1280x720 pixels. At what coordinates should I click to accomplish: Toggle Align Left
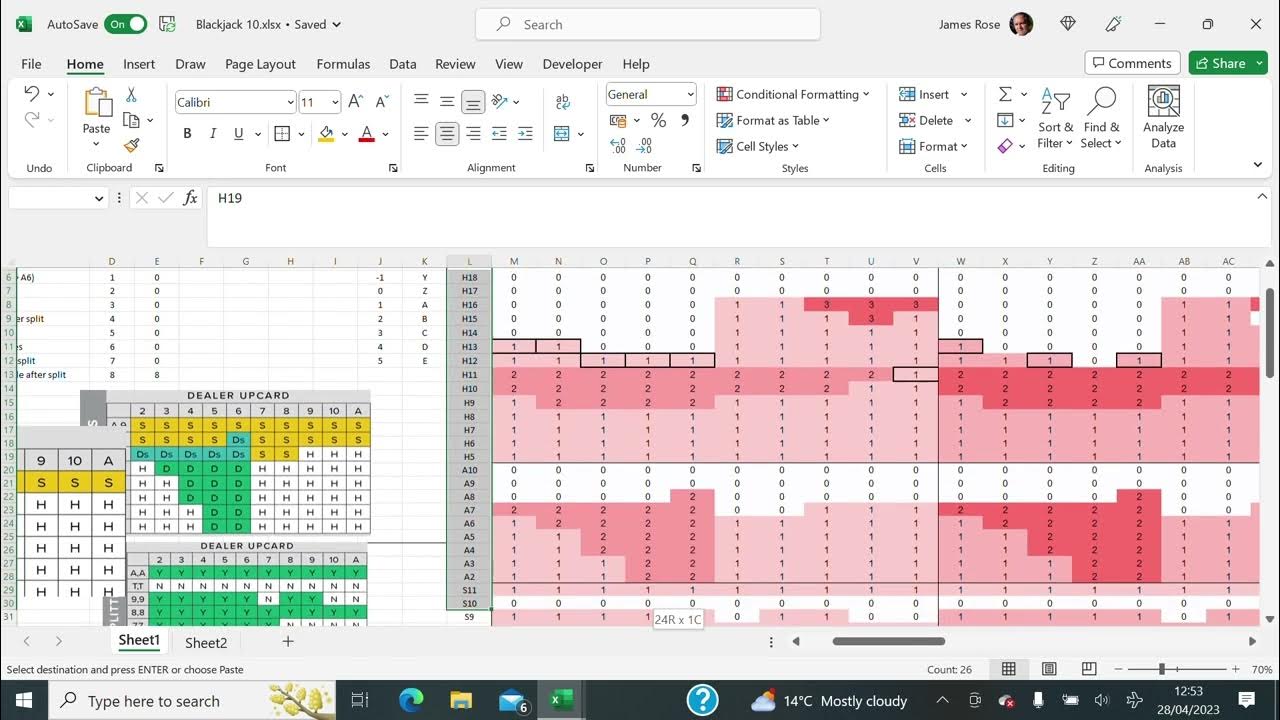(421, 133)
